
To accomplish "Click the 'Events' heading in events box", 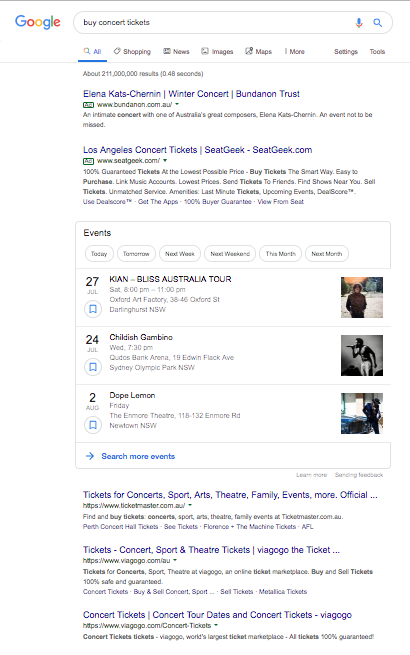I will (x=97, y=233).
